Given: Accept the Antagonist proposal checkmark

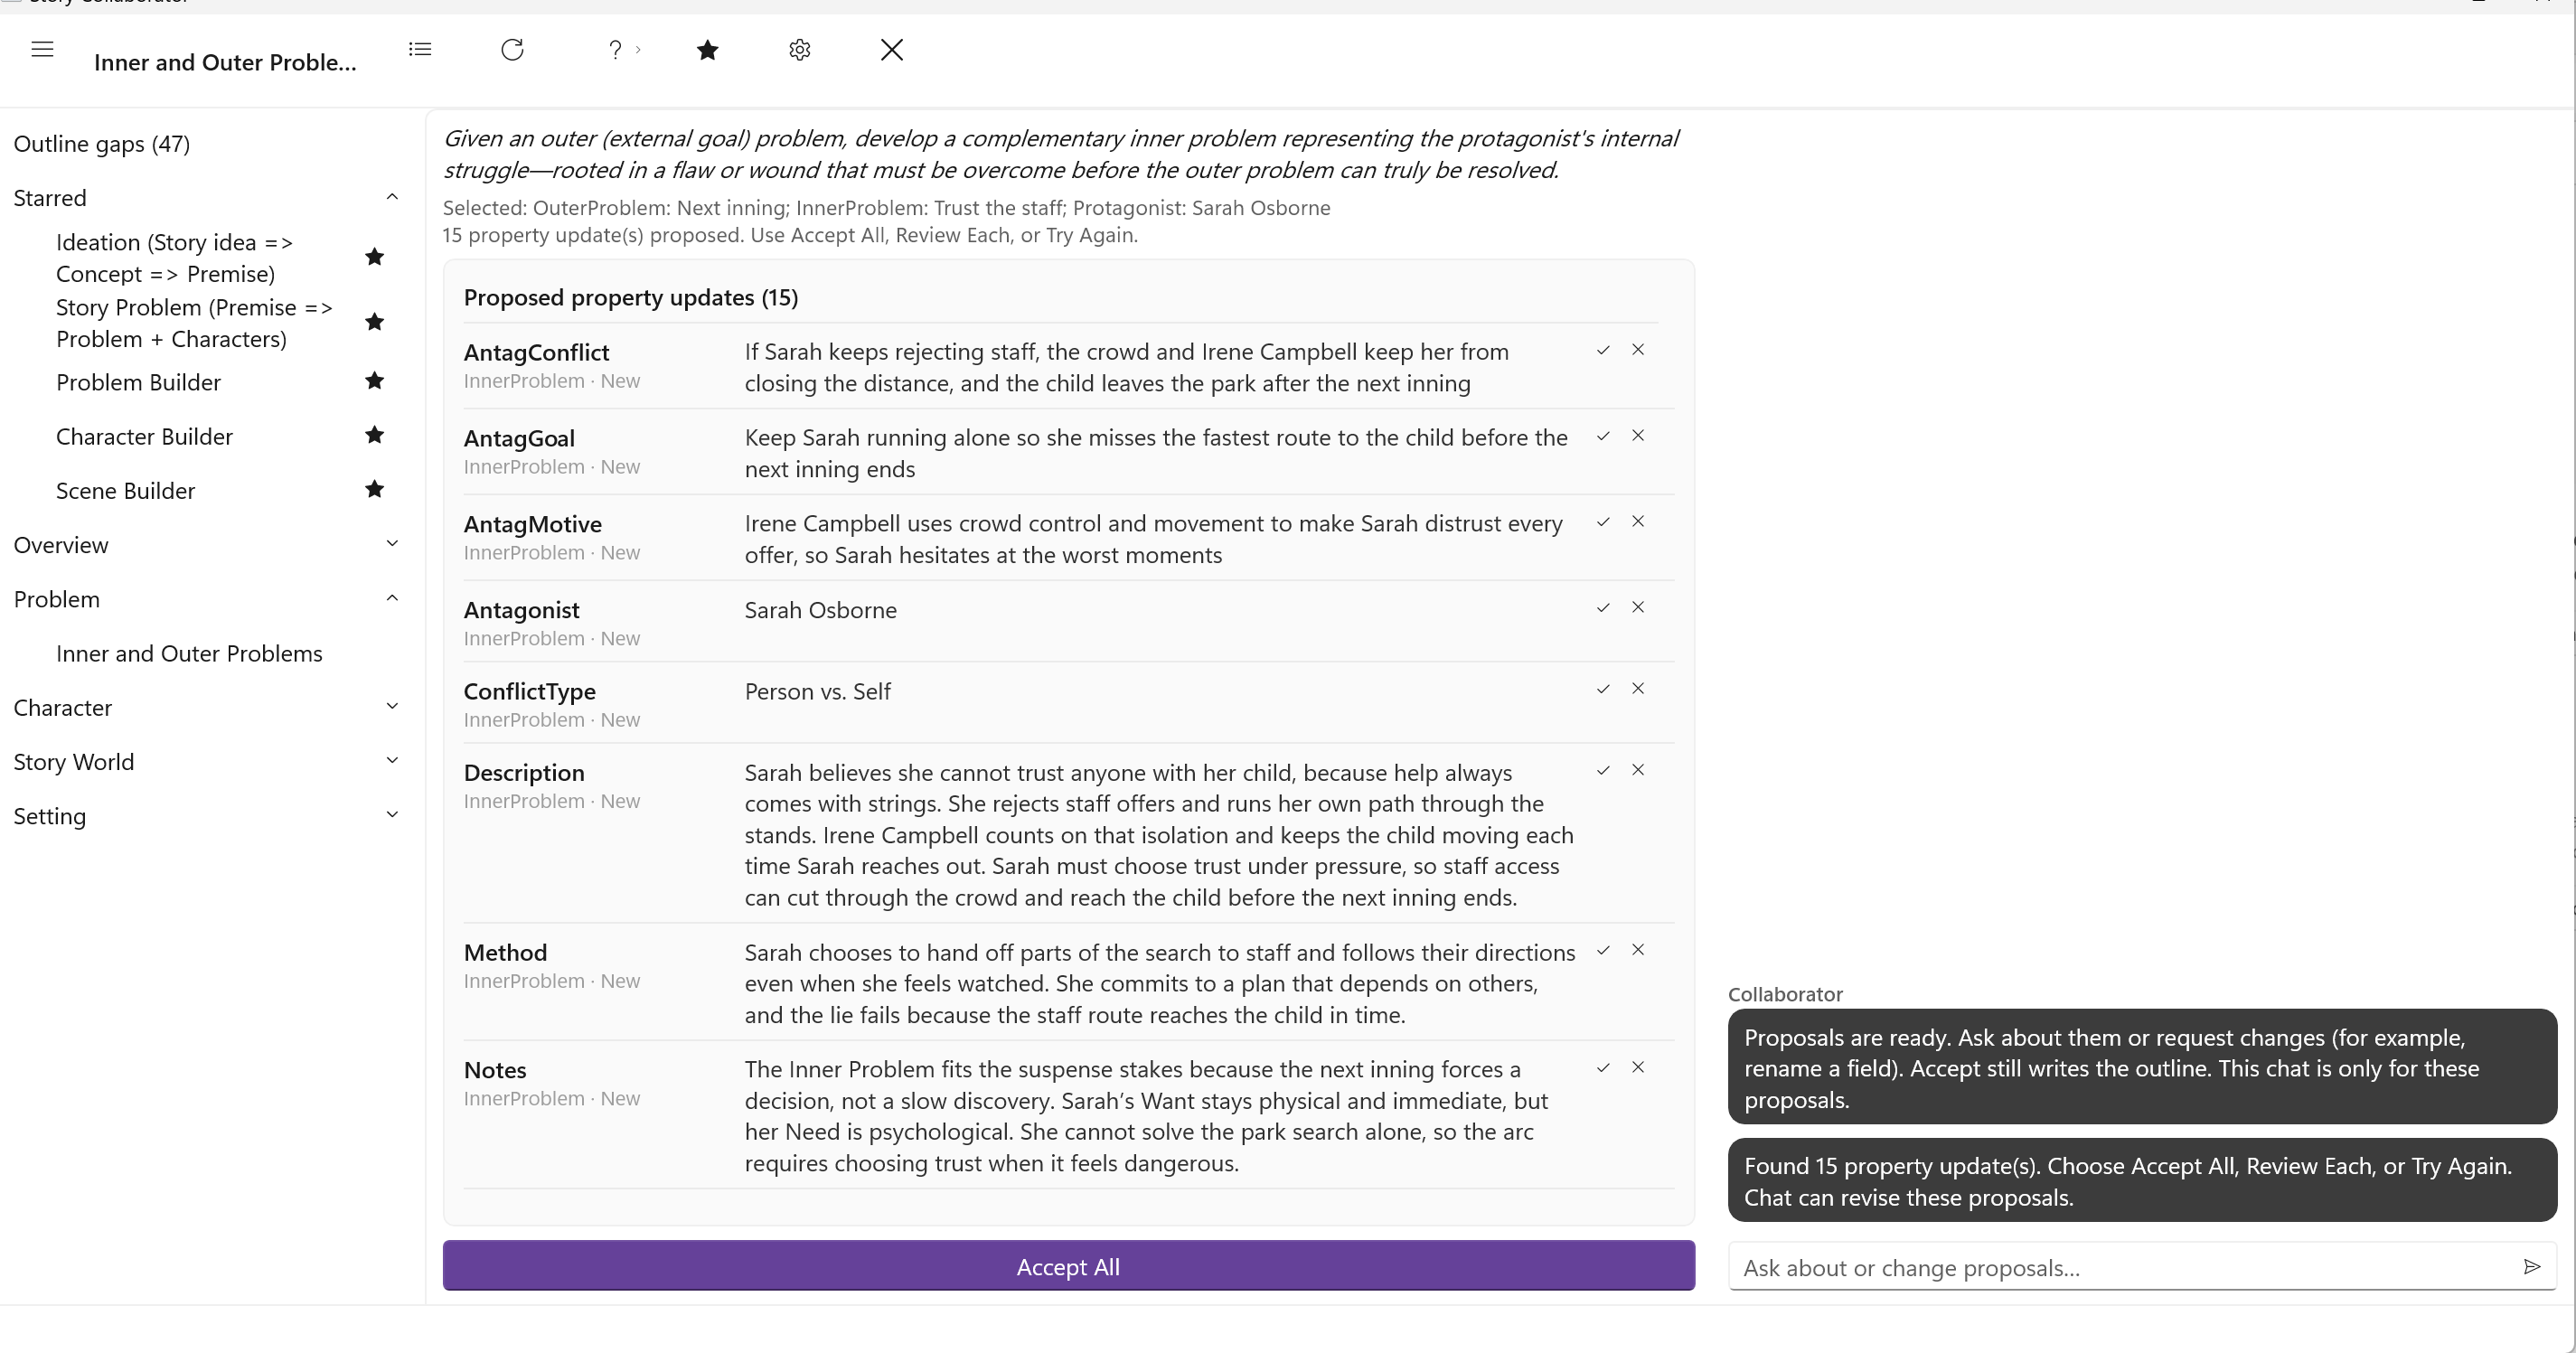Looking at the screenshot, I should point(1603,608).
